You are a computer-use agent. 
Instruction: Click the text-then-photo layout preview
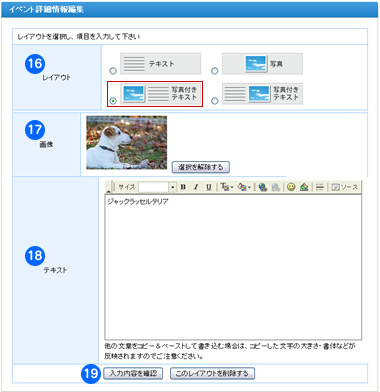pyautogui.click(x=262, y=94)
